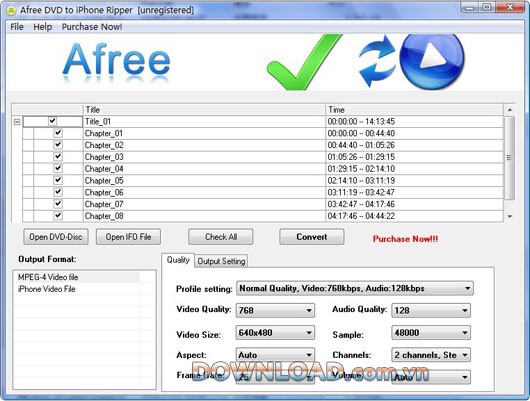Image resolution: width=530 pixels, height=401 pixels.
Task: Select the Chapter_08 row title
Action: 104,216
